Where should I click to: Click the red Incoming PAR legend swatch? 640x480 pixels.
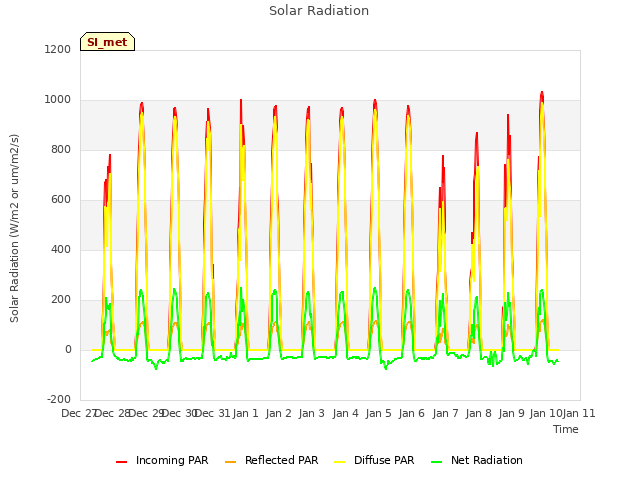point(121,462)
